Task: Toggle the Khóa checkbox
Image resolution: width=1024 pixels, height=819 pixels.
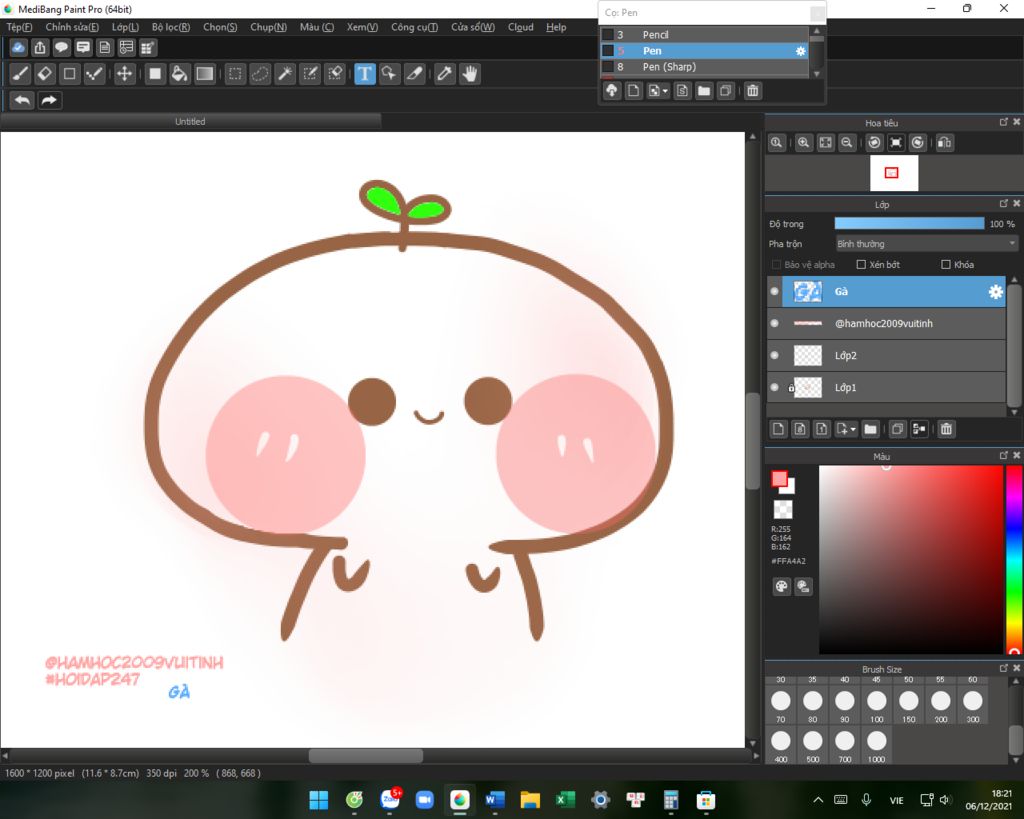Action: 946,265
